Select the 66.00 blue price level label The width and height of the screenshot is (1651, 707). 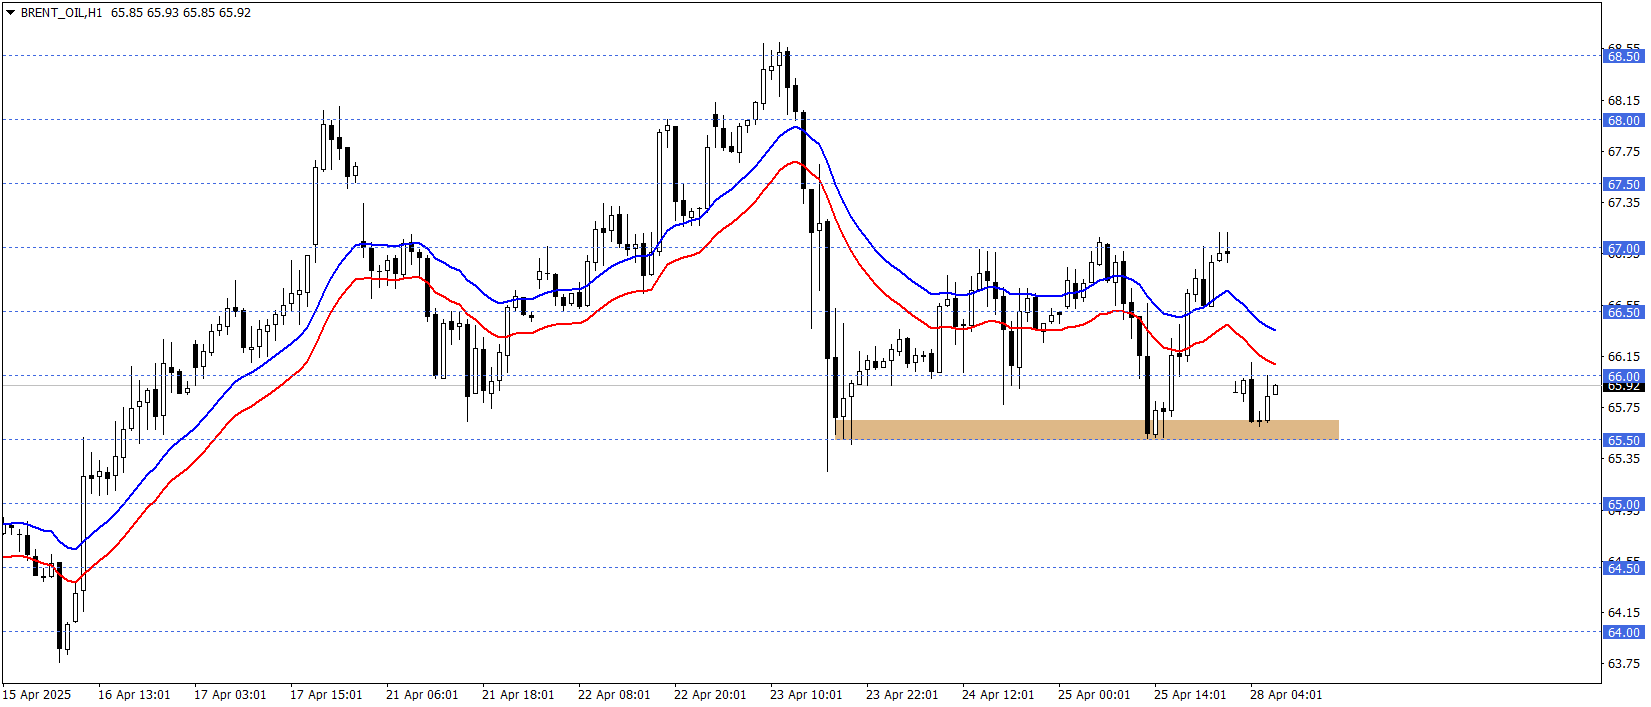click(x=1623, y=376)
